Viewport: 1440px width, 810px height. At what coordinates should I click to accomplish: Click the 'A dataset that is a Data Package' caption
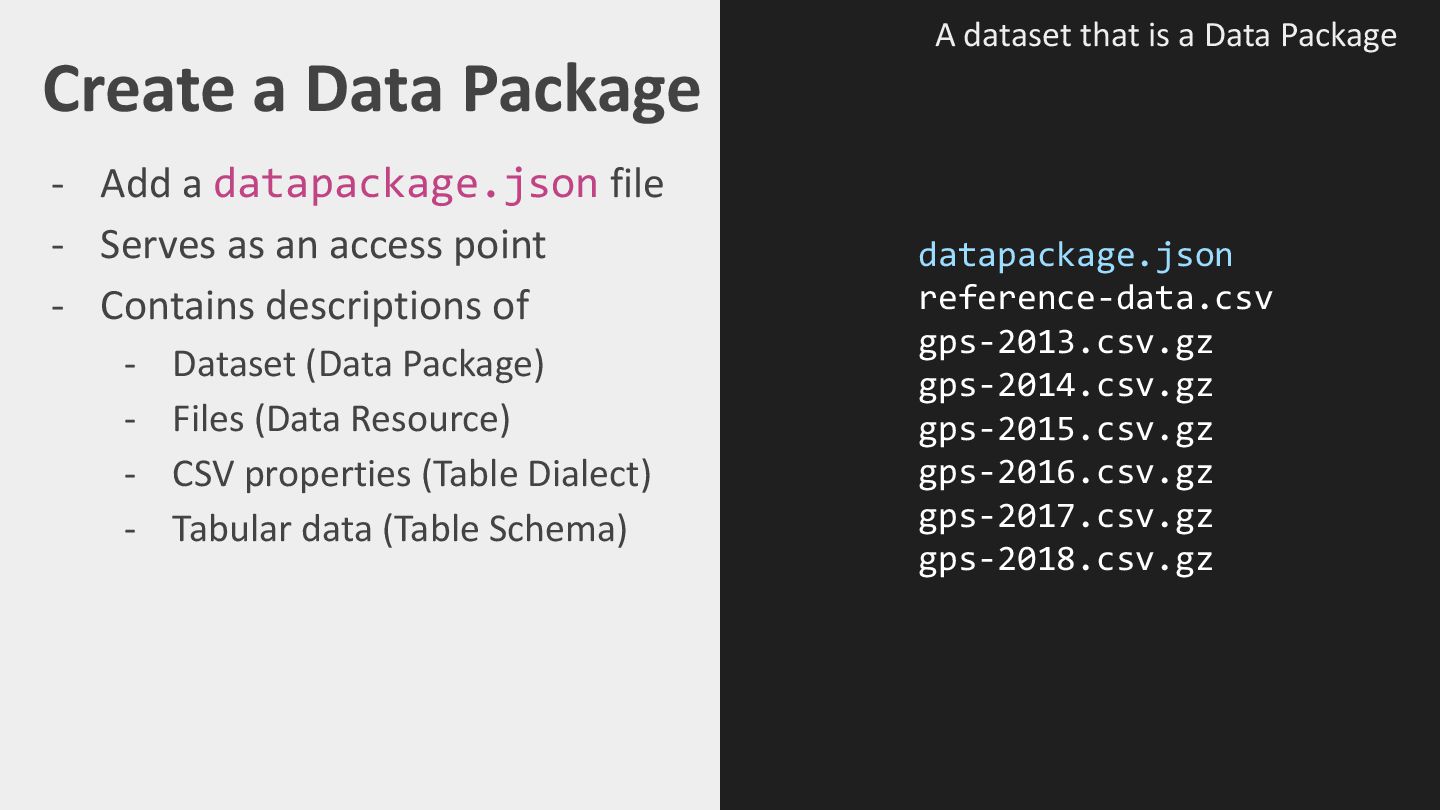[1165, 36]
